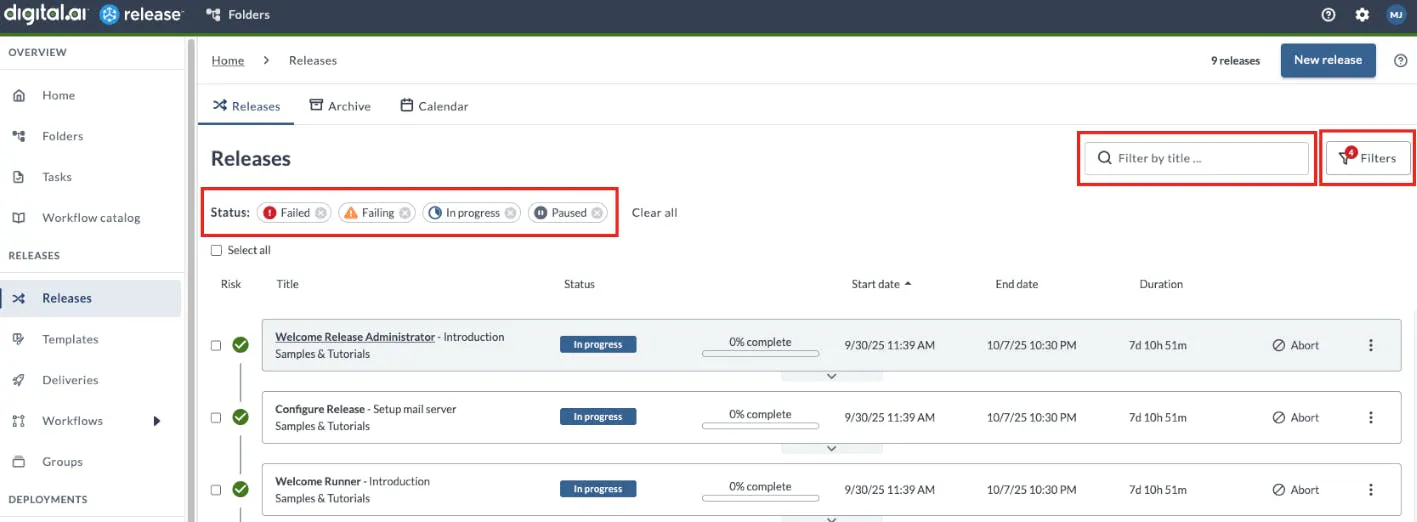
Task: Click the Duration column header
Action: pos(1161,284)
